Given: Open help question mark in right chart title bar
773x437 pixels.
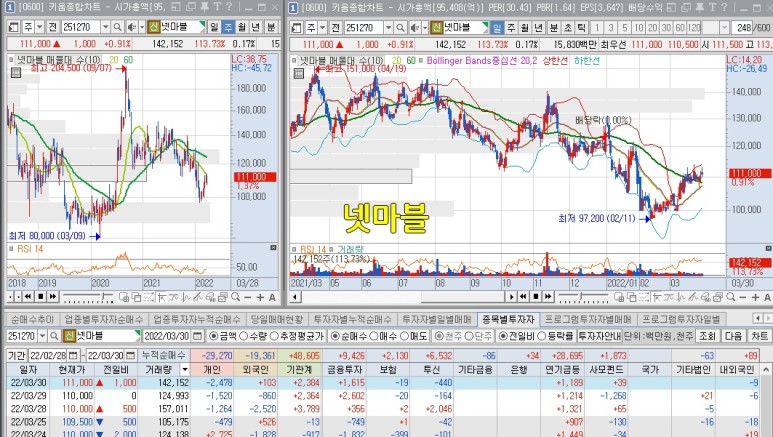Looking at the screenshot, I should click(x=723, y=7).
